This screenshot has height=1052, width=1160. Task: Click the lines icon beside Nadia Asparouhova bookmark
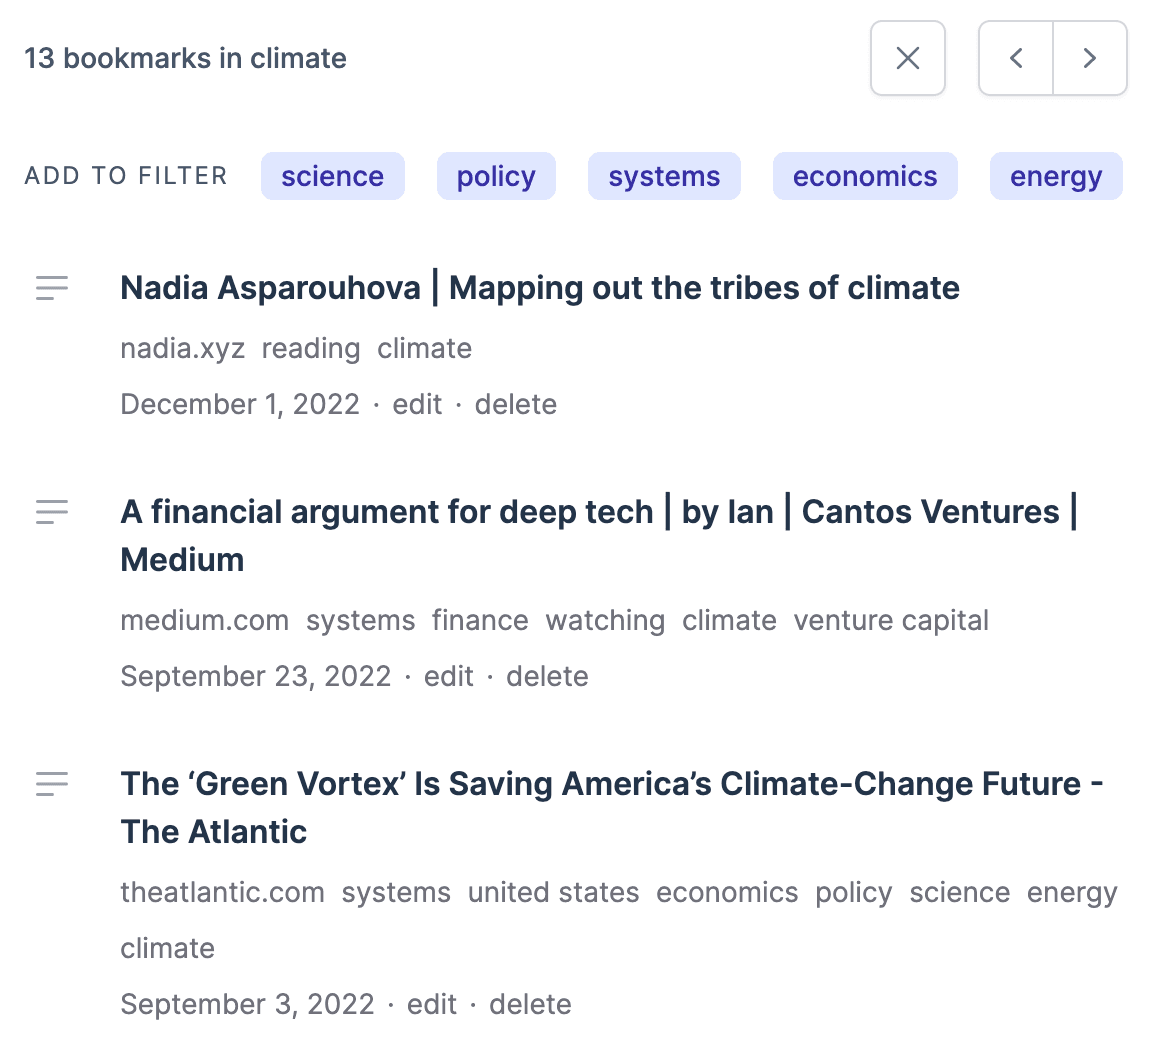[52, 288]
